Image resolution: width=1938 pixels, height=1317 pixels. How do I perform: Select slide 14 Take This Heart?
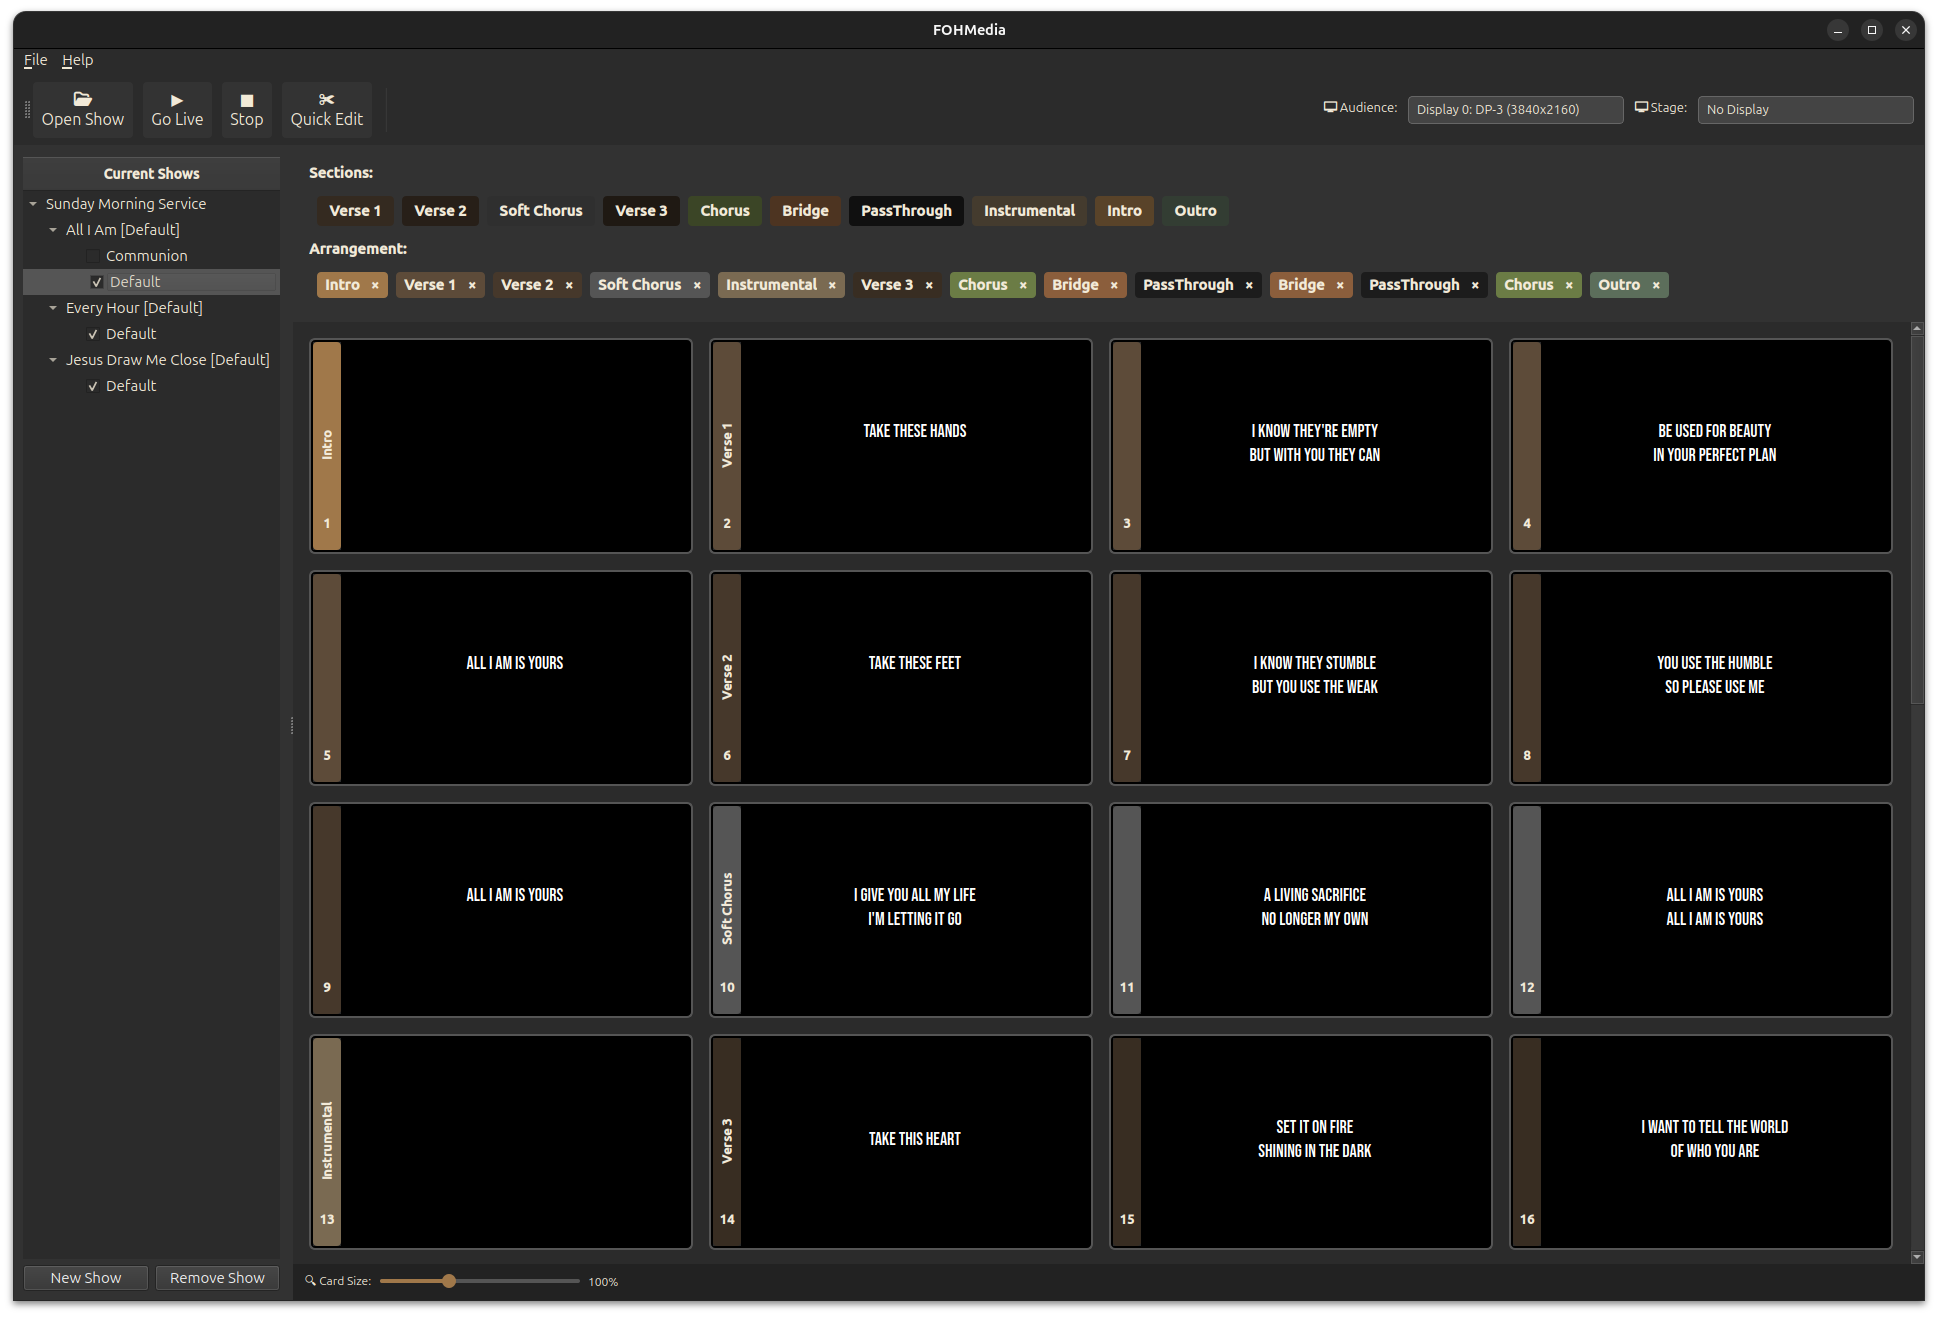coord(900,1142)
